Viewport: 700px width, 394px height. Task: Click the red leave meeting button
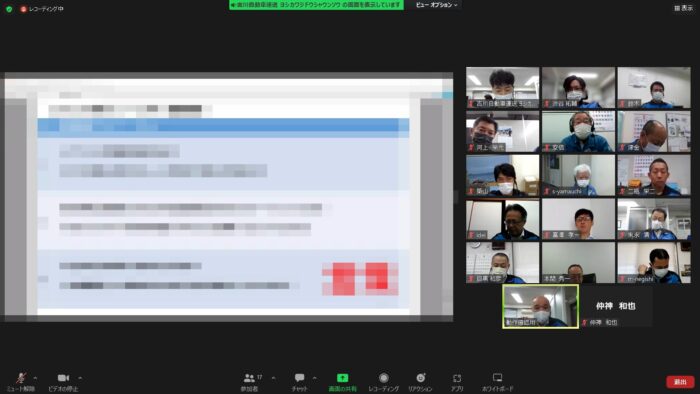(680, 382)
